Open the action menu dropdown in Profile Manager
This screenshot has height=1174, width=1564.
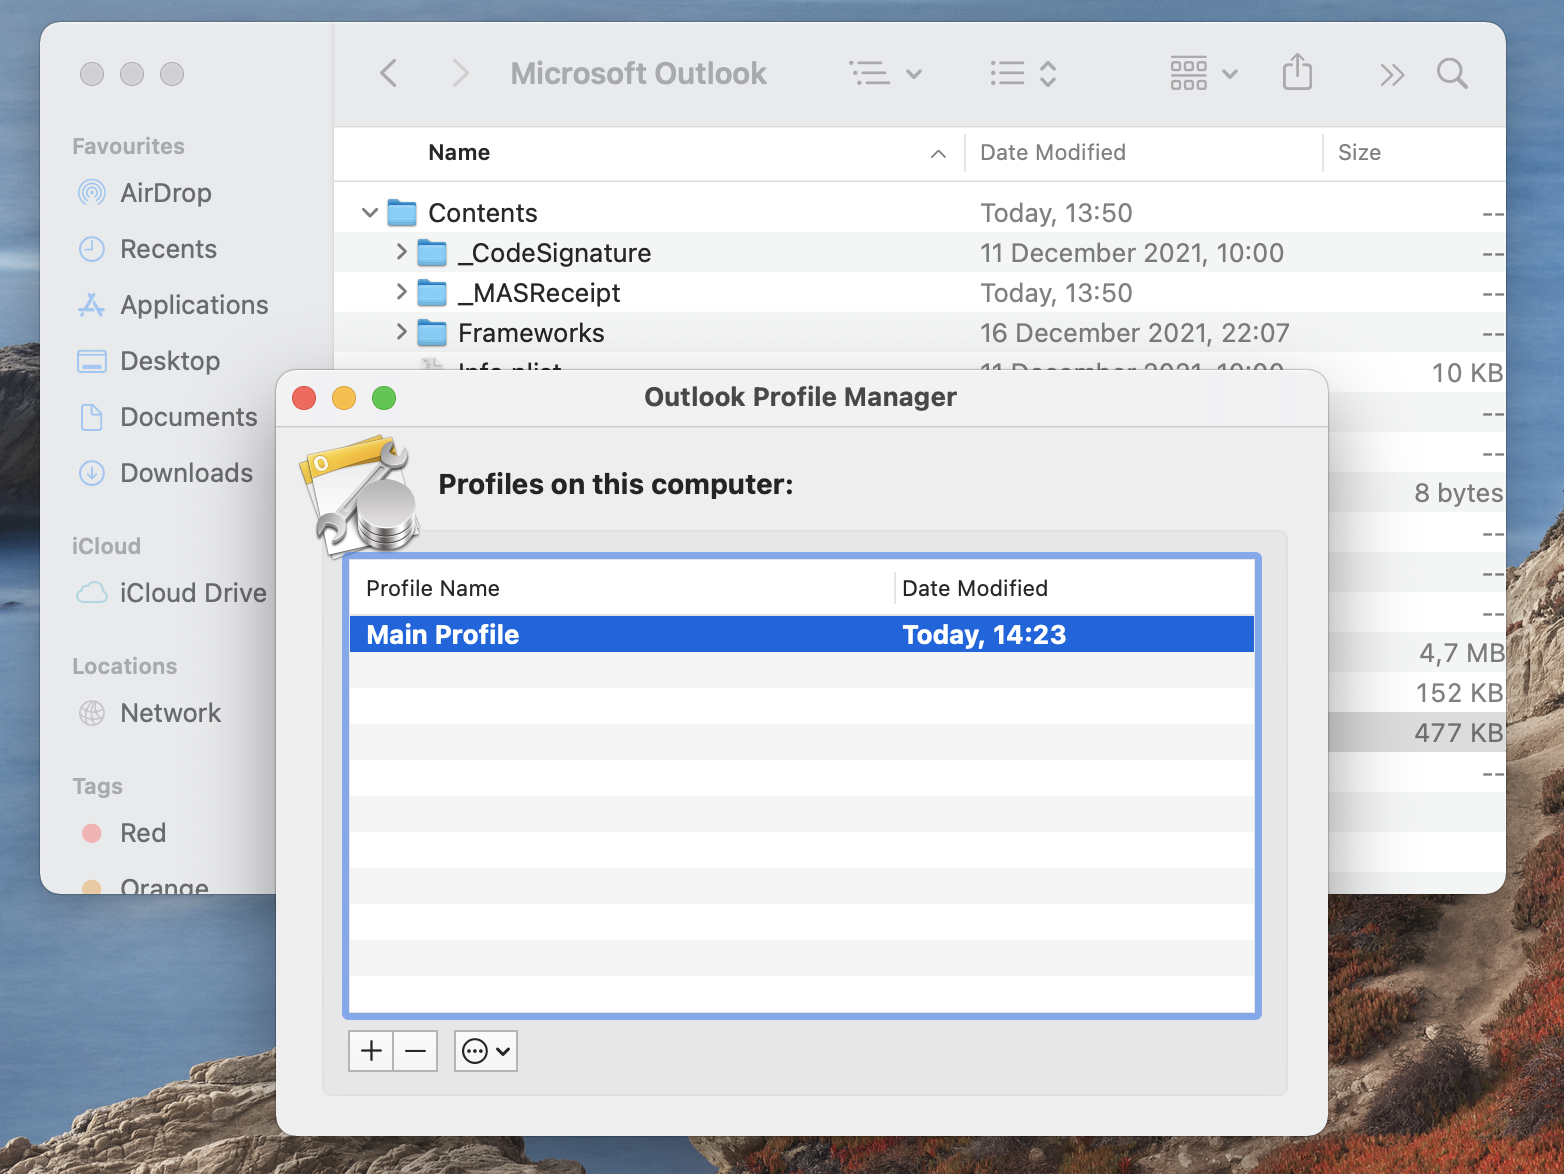click(485, 1050)
